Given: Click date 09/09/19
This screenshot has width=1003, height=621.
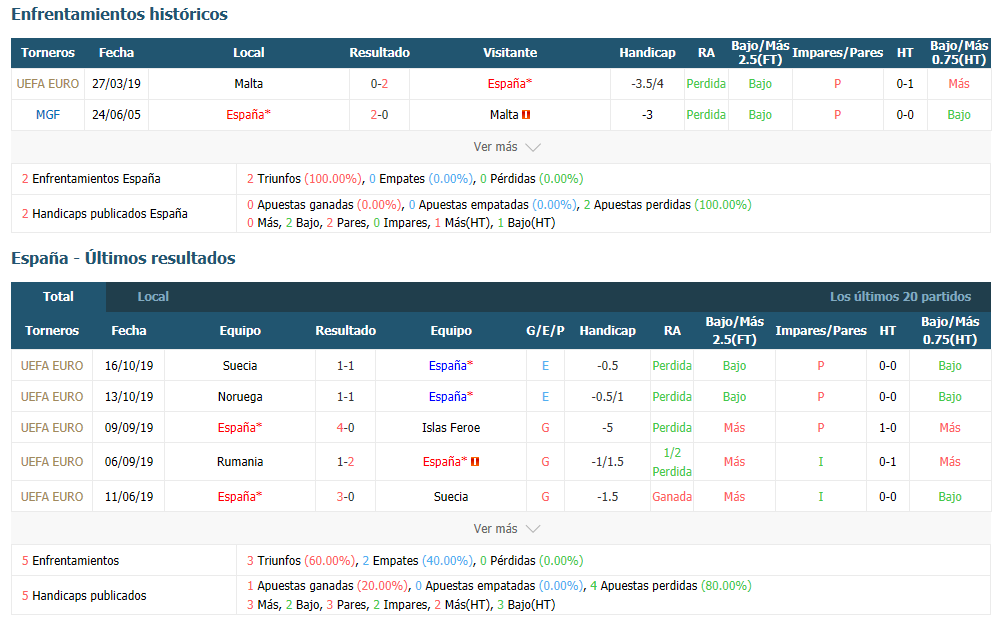Looking at the screenshot, I should (129, 428).
